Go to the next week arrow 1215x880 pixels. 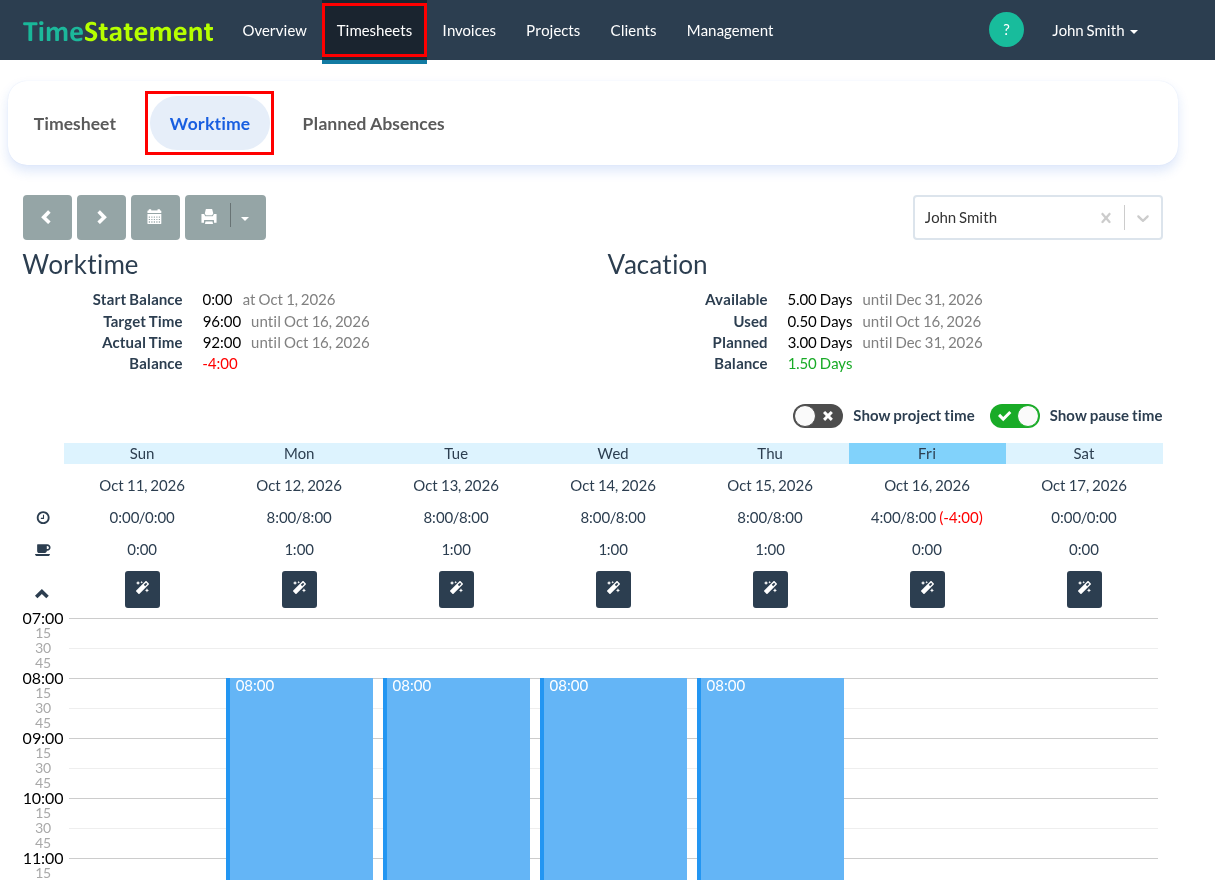click(x=101, y=217)
